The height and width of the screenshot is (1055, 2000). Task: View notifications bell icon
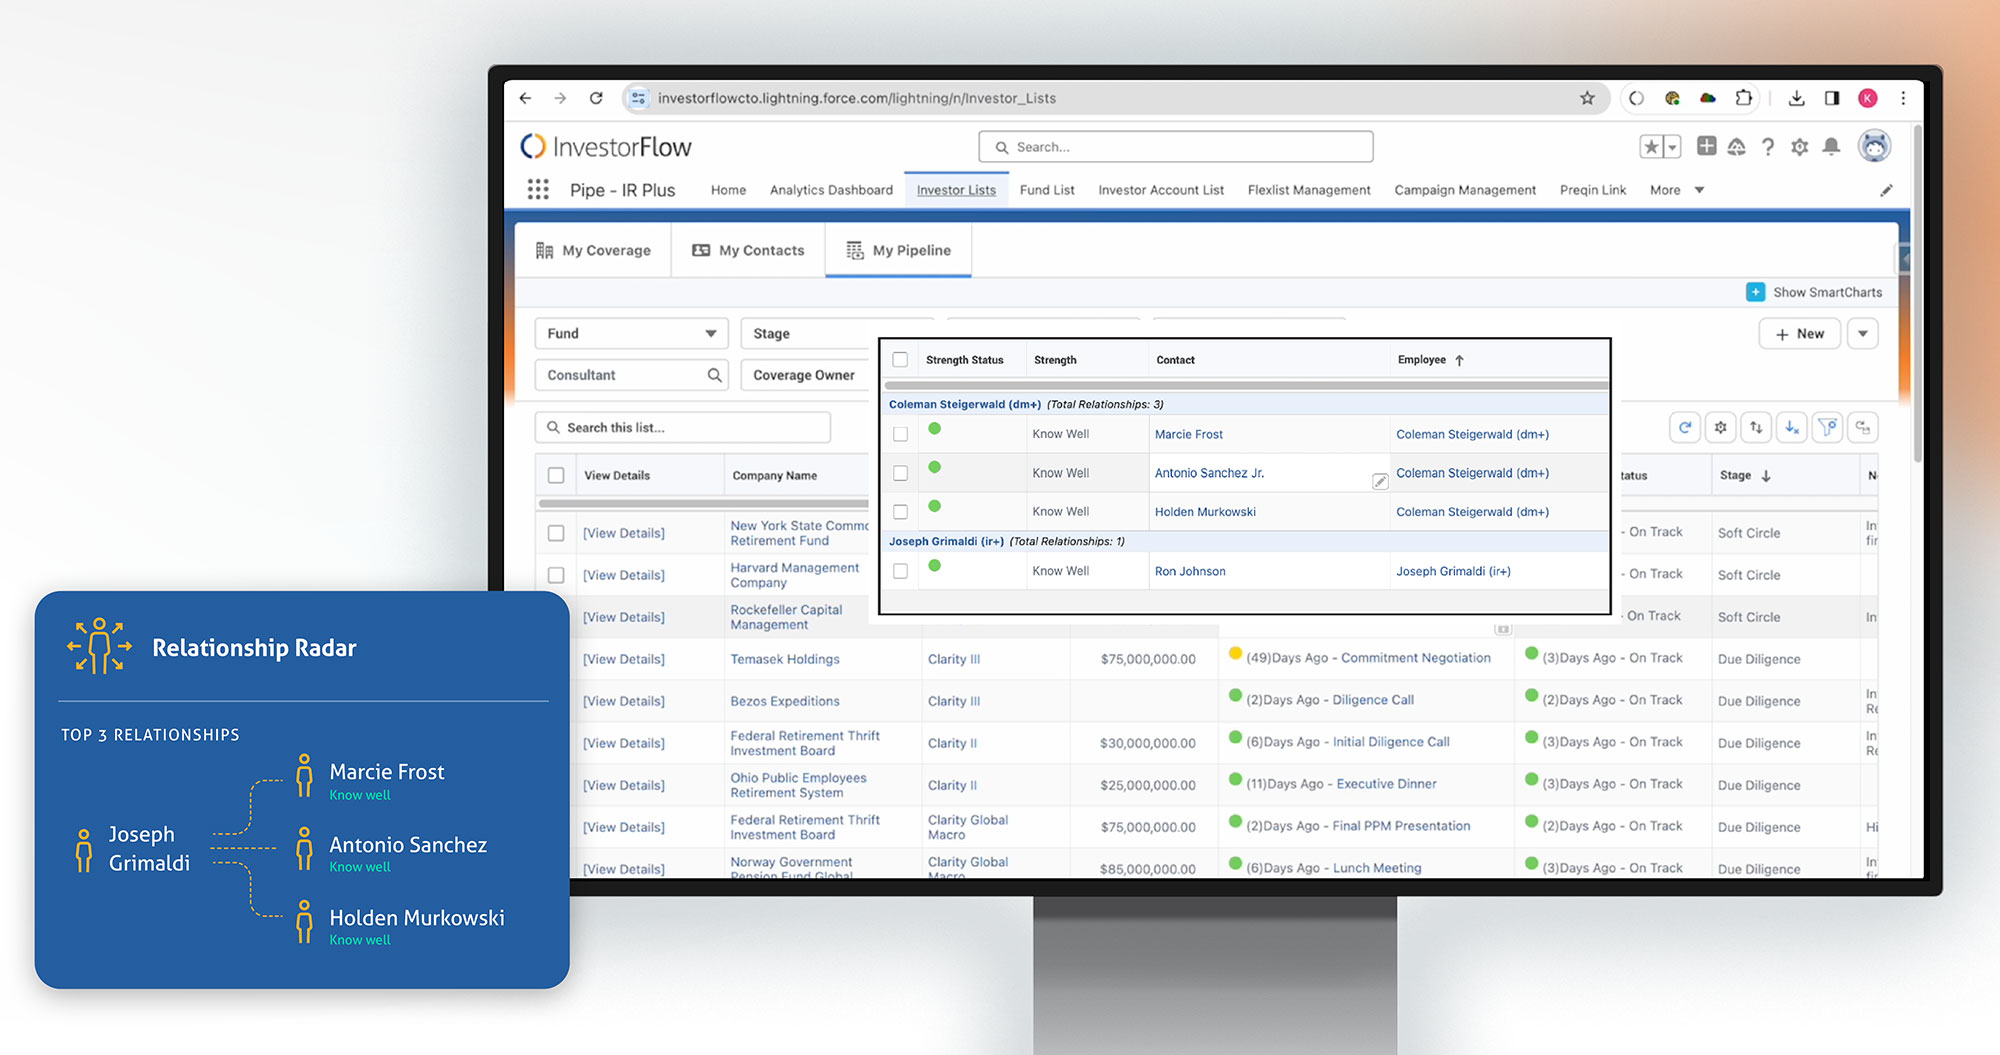(x=1832, y=146)
